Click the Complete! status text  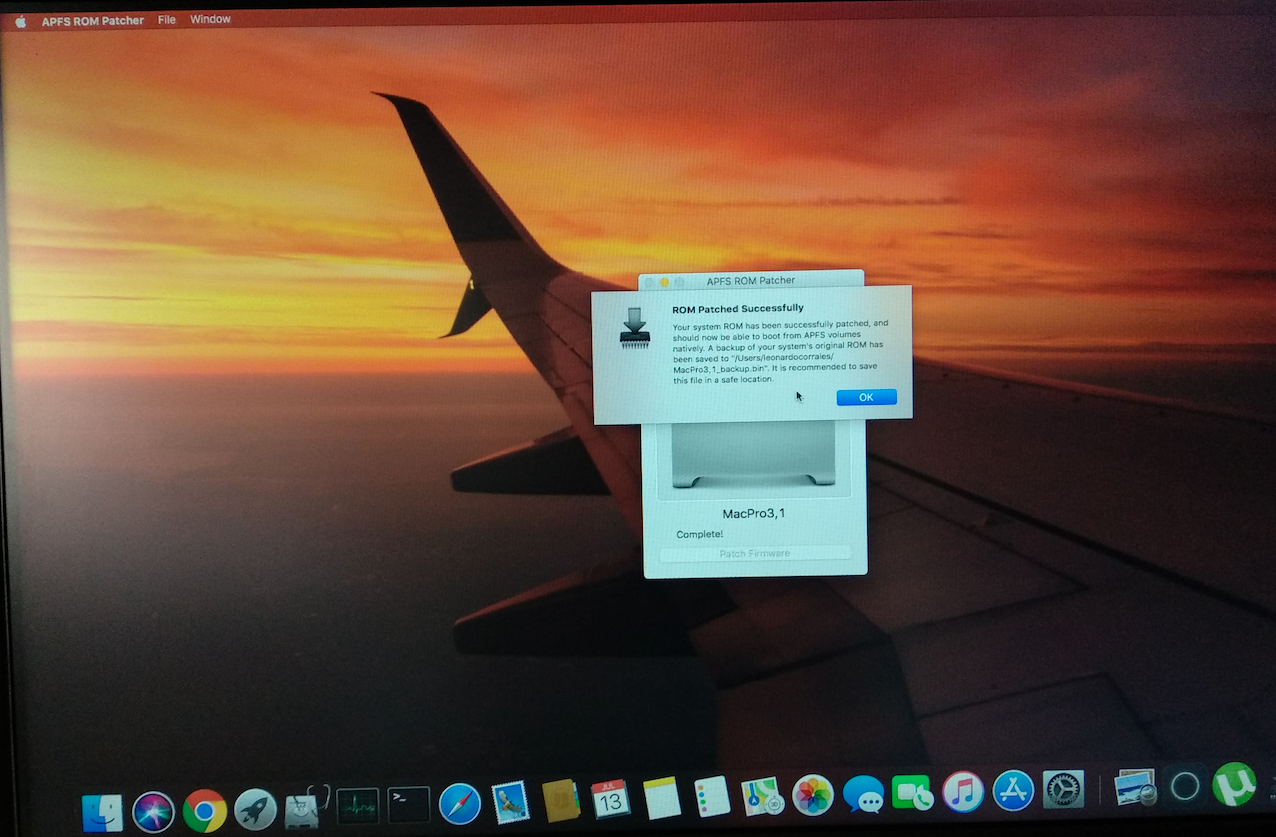click(x=699, y=534)
